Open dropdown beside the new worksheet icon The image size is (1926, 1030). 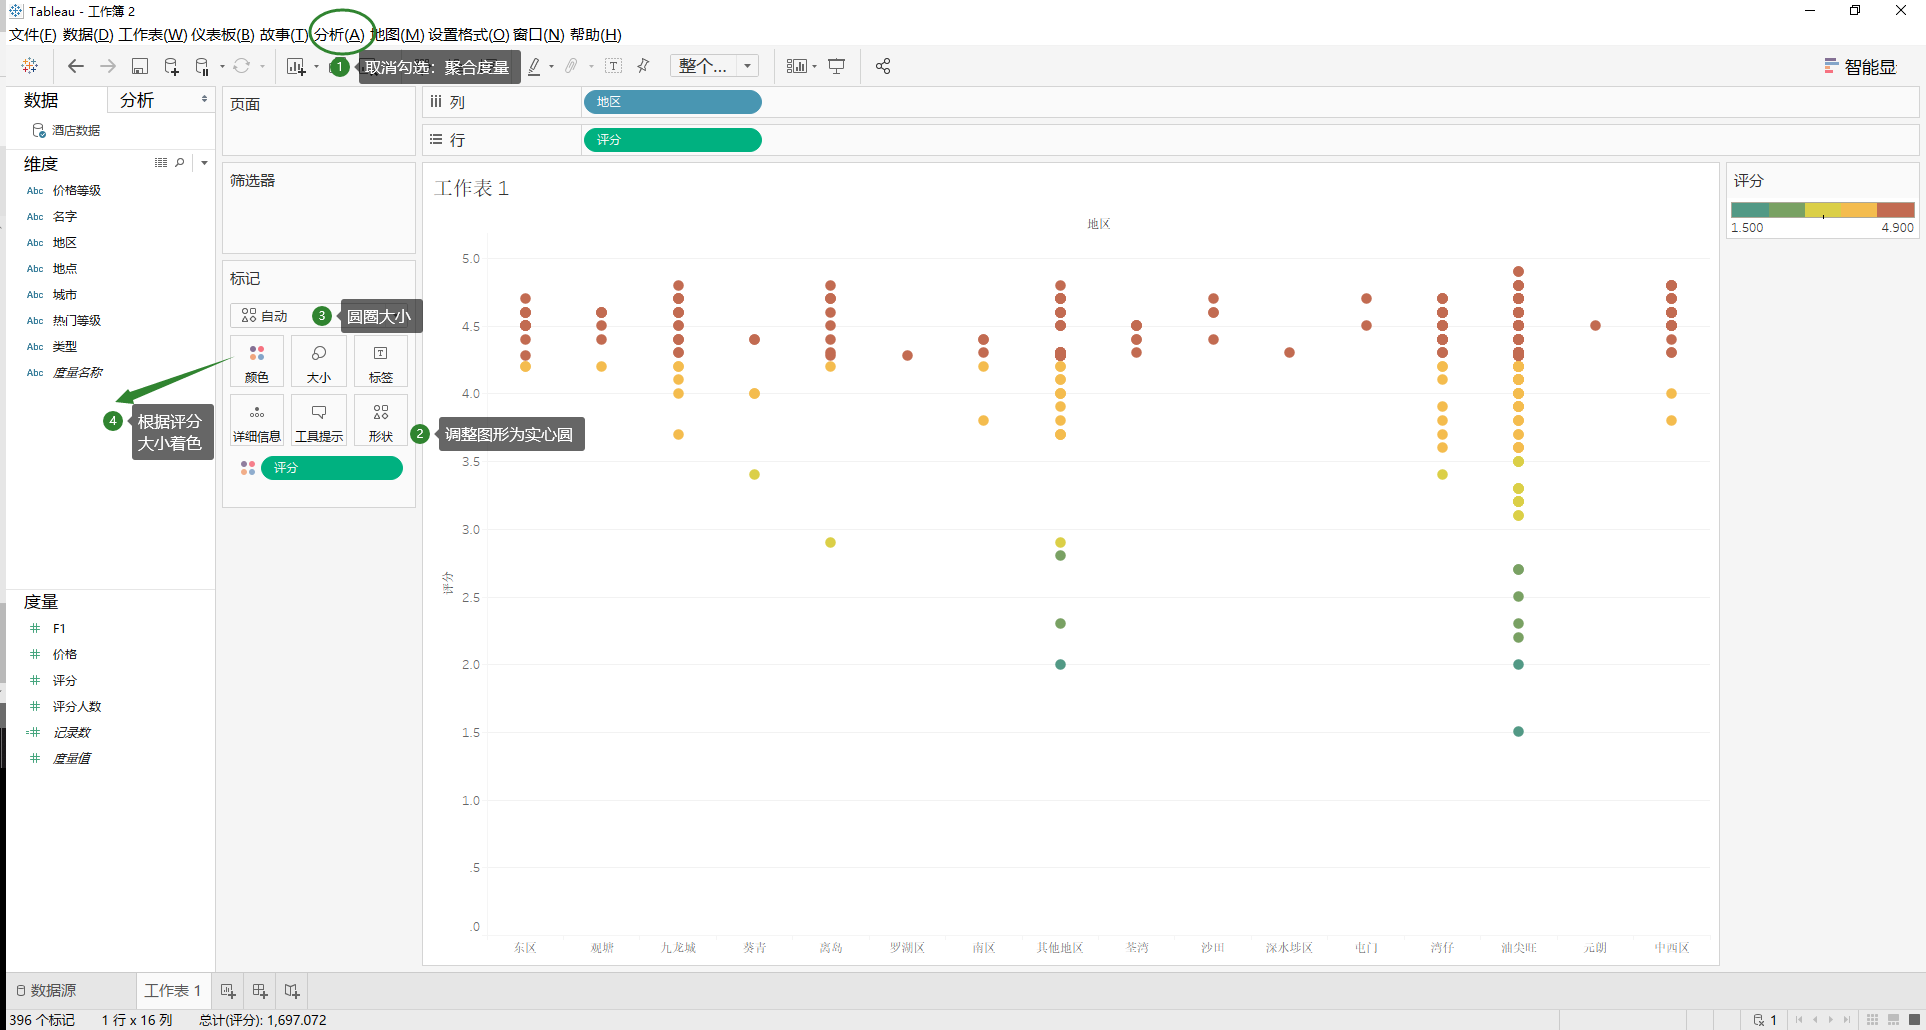(316, 67)
